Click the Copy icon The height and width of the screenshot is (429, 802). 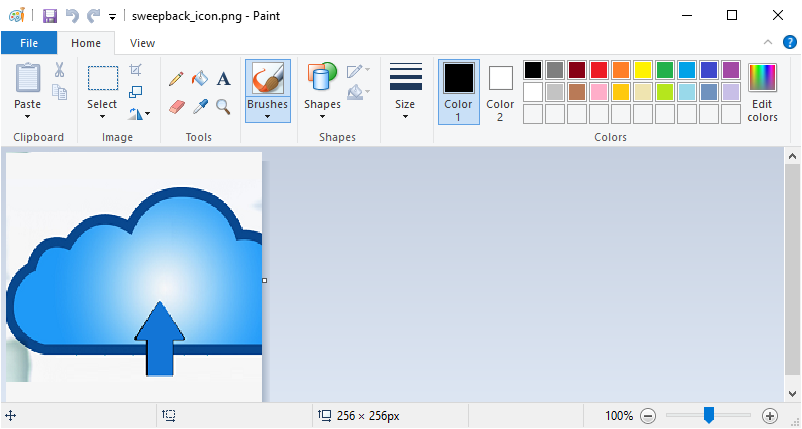tap(59, 92)
